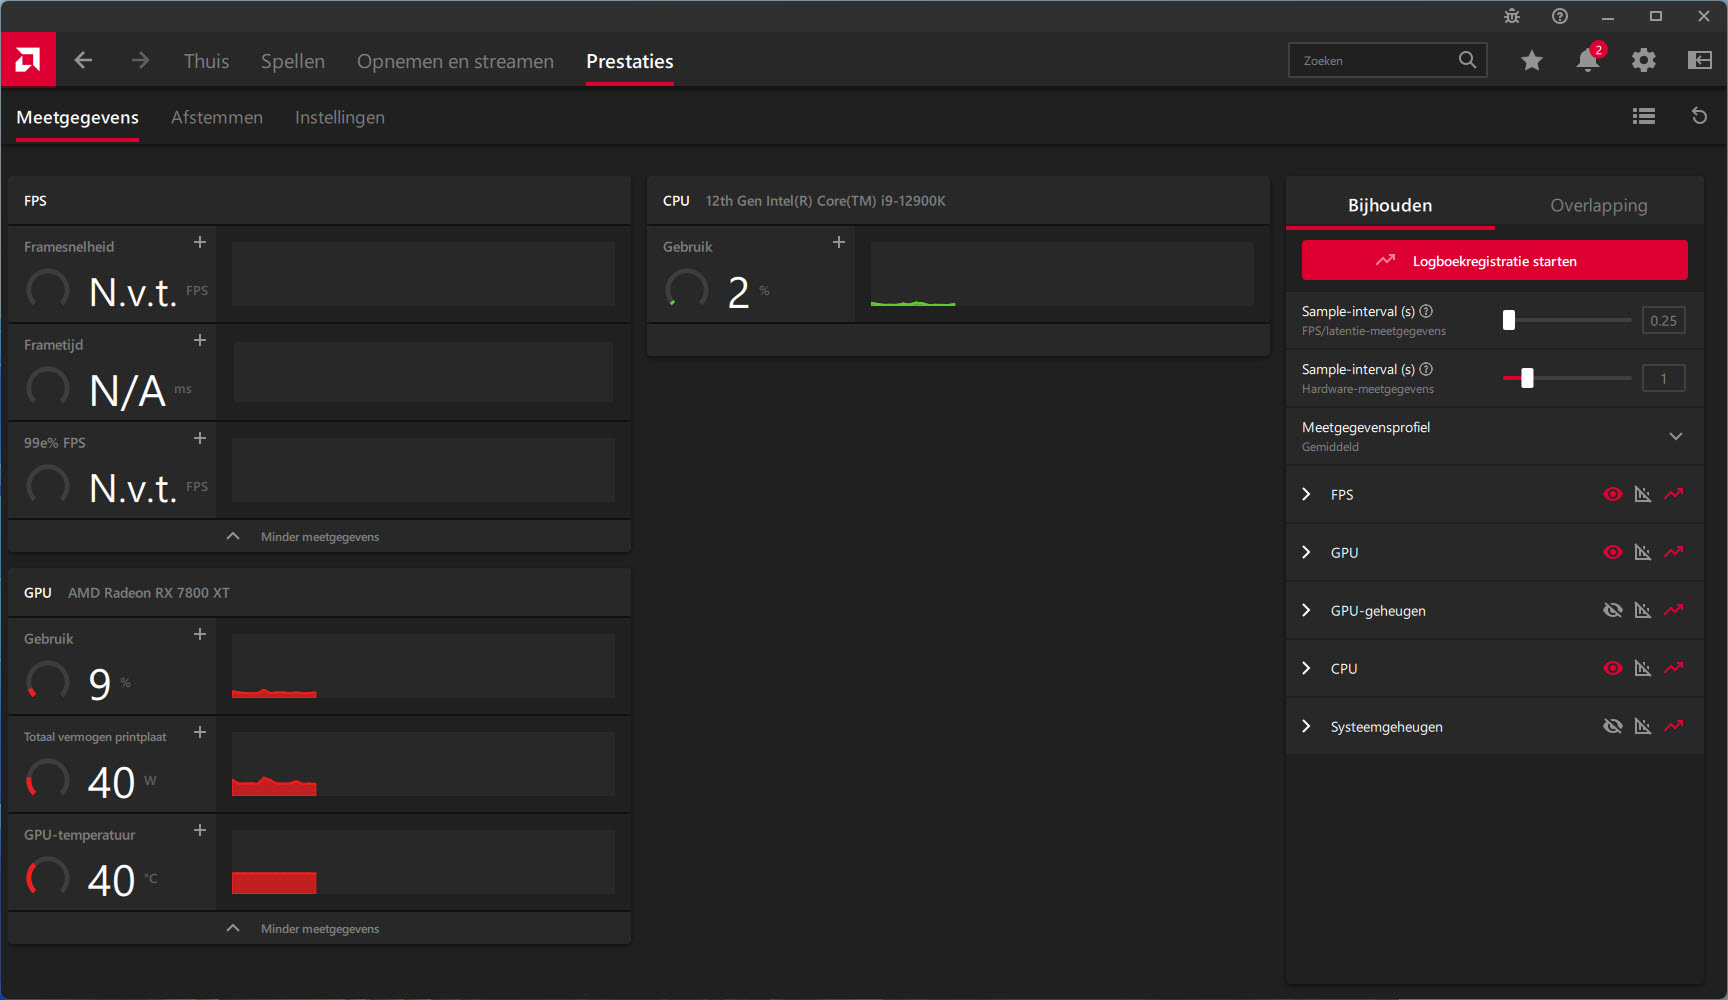1728x1000 pixels.
Task: Click plus icon for GPU Gebruik
Action: 200,634
